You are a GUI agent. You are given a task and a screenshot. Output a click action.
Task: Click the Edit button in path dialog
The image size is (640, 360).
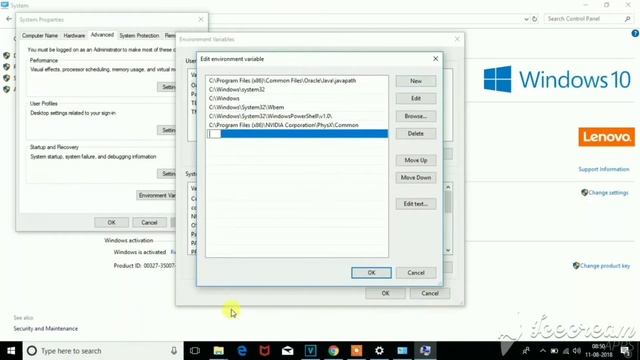pos(416,98)
